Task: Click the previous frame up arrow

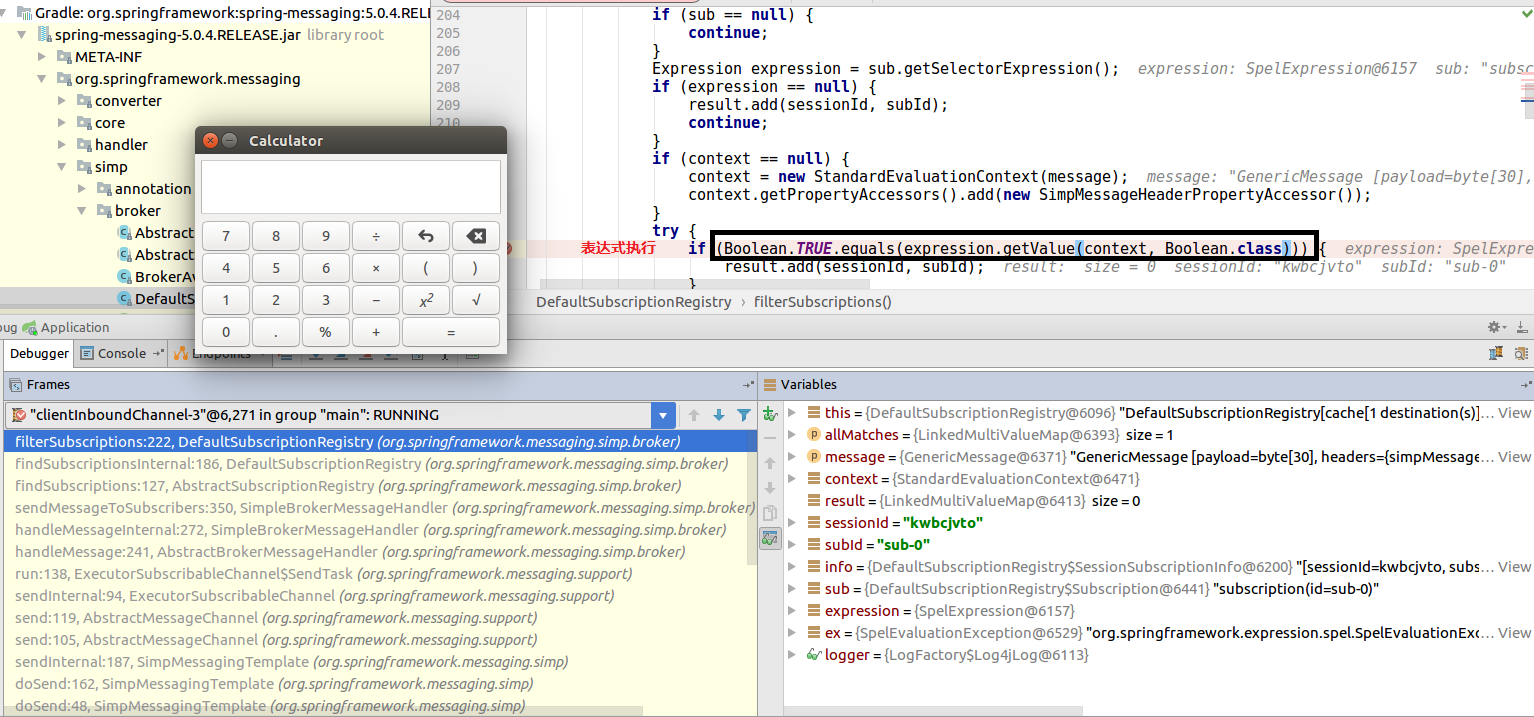Action: tap(693, 415)
